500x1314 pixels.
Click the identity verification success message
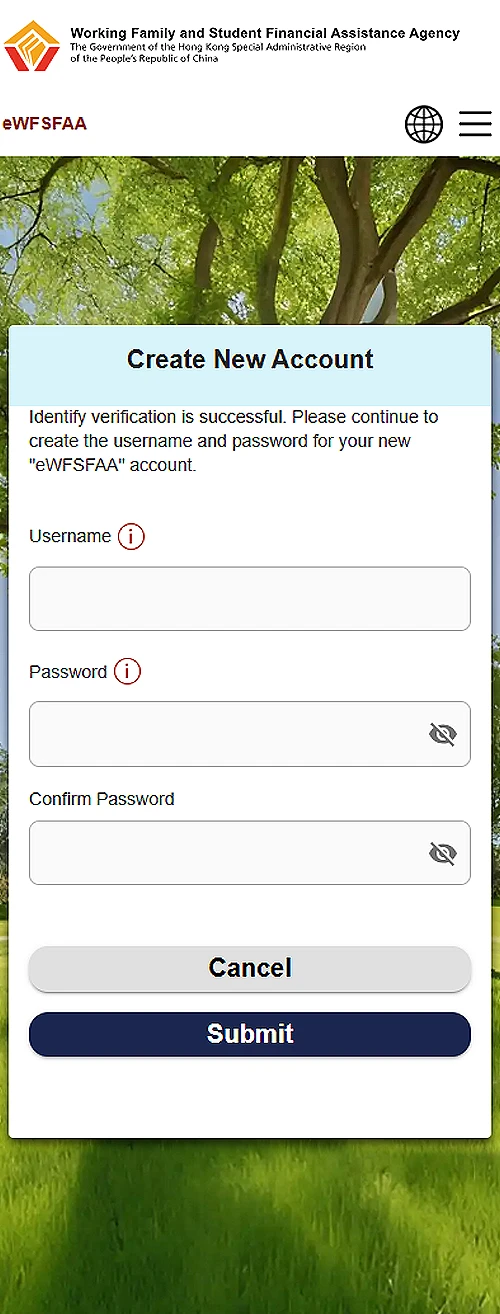tap(234, 441)
